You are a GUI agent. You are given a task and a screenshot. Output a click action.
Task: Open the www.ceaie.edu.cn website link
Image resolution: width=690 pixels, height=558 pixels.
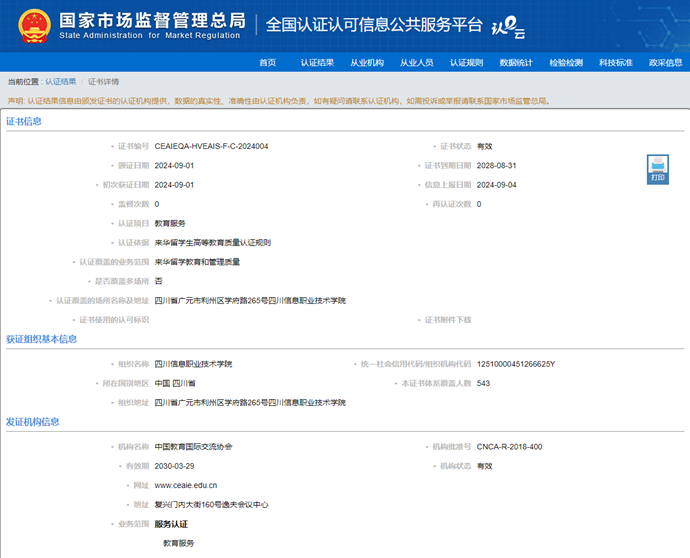pos(186,485)
